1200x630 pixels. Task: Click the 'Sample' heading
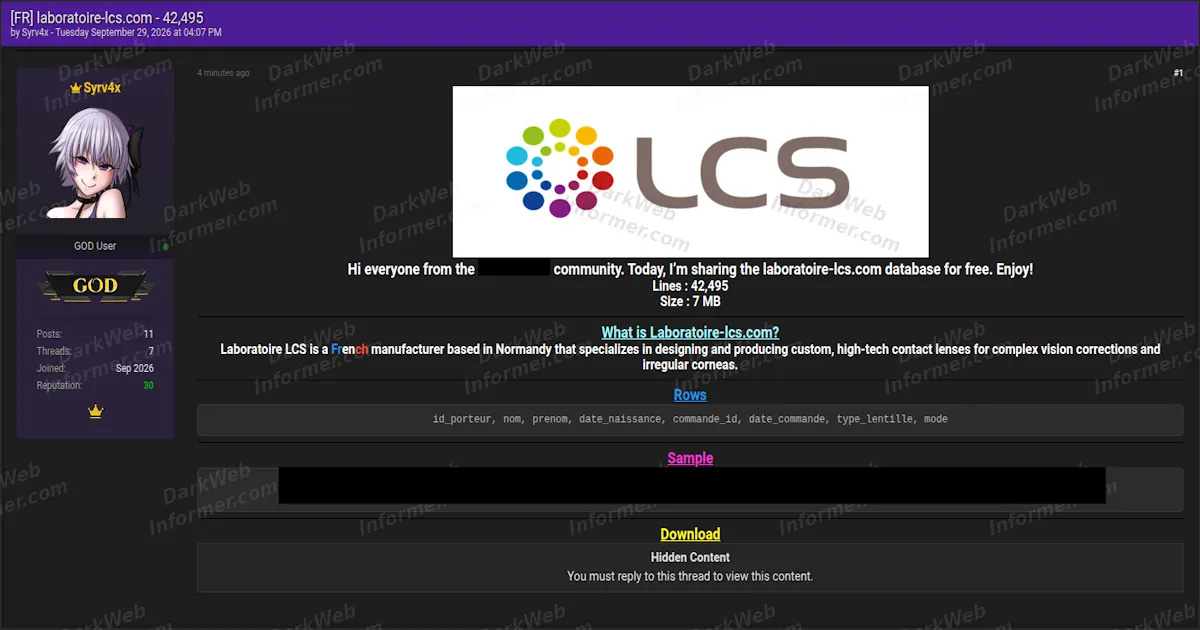click(690, 458)
